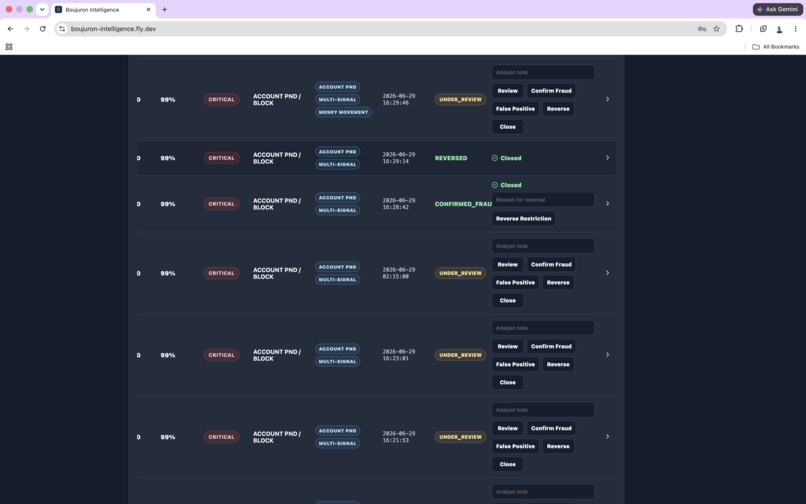Screen dimensions: 806x504
Task: Click Reverse on the 02:15:00 alert
Action: coord(558,282)
